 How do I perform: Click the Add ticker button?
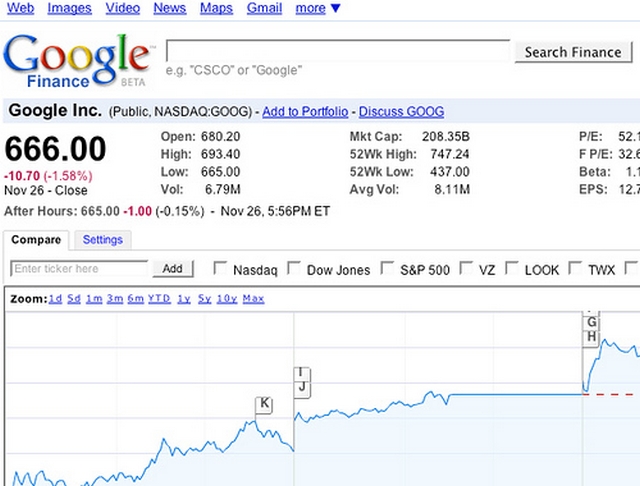(x=173, y=269)
